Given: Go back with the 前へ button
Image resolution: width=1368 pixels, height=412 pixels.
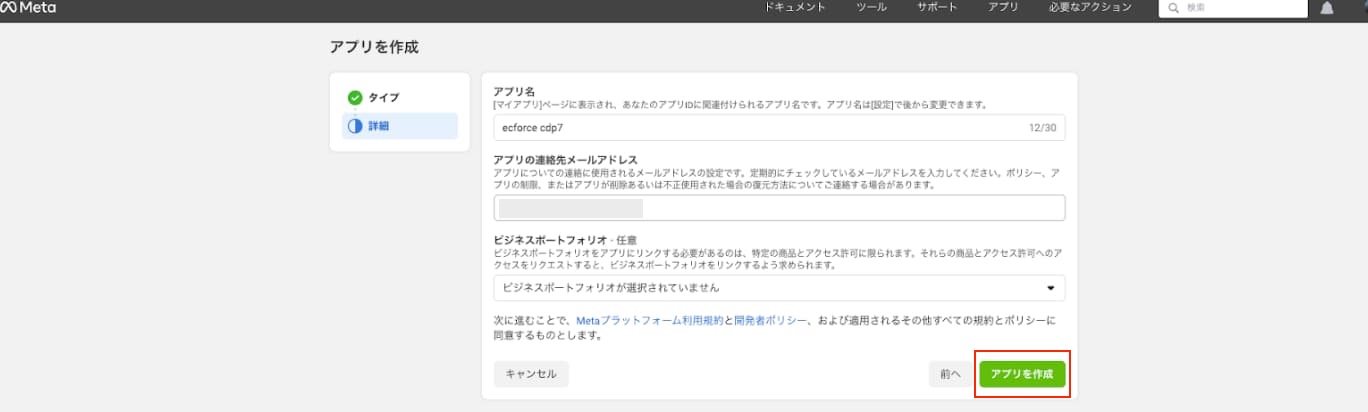Looking at the screenshot, I should (950, 374).
